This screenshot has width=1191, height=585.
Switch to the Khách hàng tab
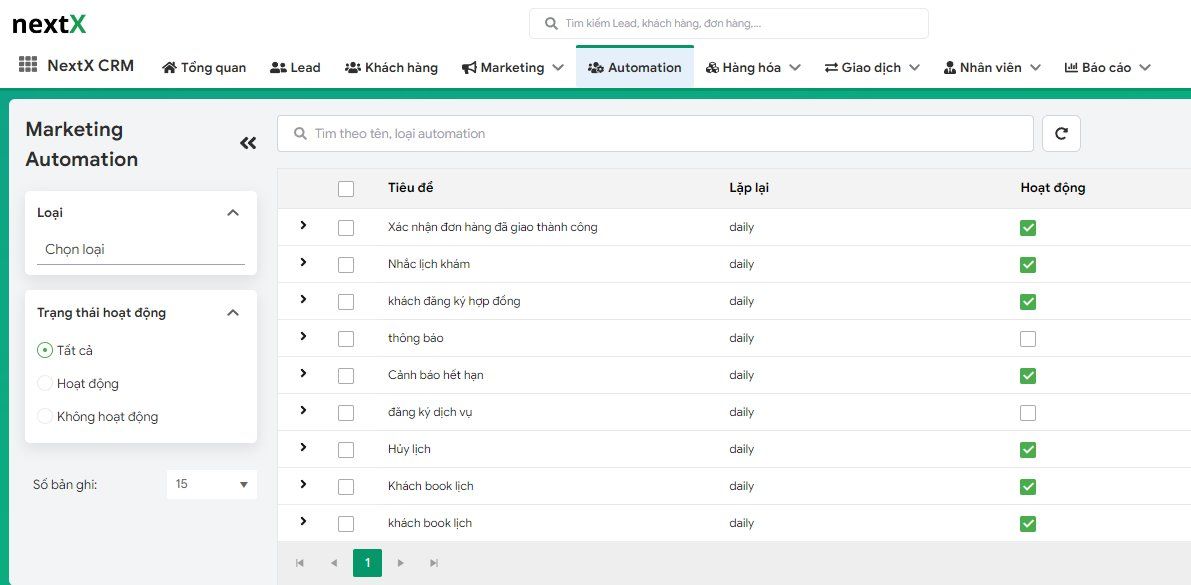[391, 67]
